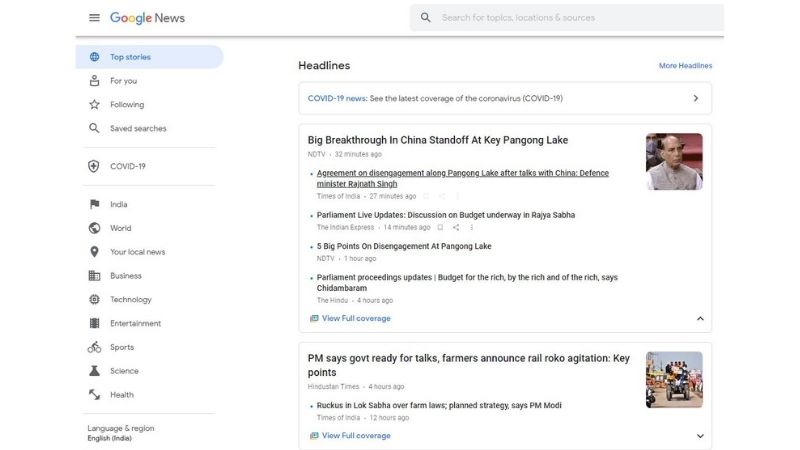This screenshot has height=450, width=800.
Task: Open Chidambaram Budget for the rich article
Action: coord(467,283)
